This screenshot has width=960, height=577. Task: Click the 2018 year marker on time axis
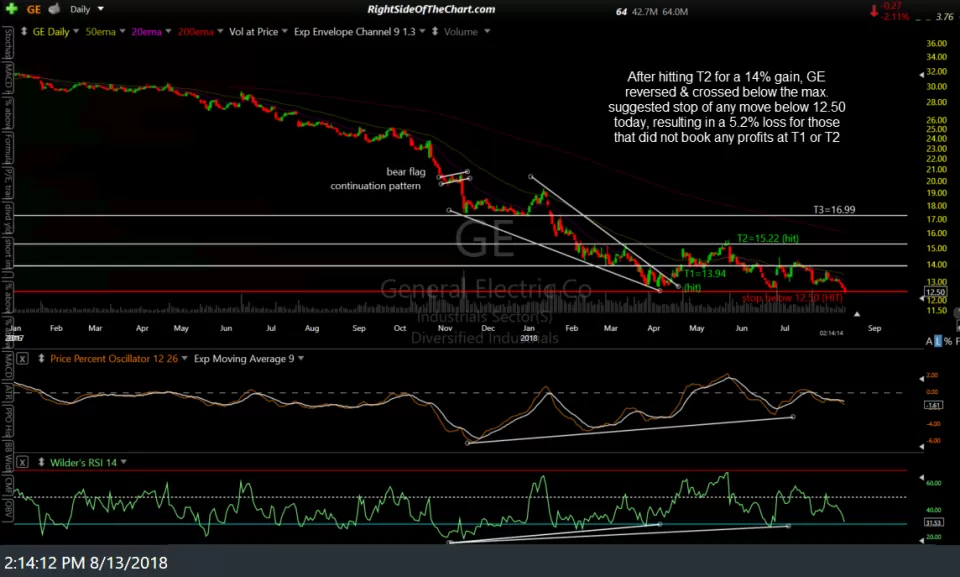click(528, 338)
